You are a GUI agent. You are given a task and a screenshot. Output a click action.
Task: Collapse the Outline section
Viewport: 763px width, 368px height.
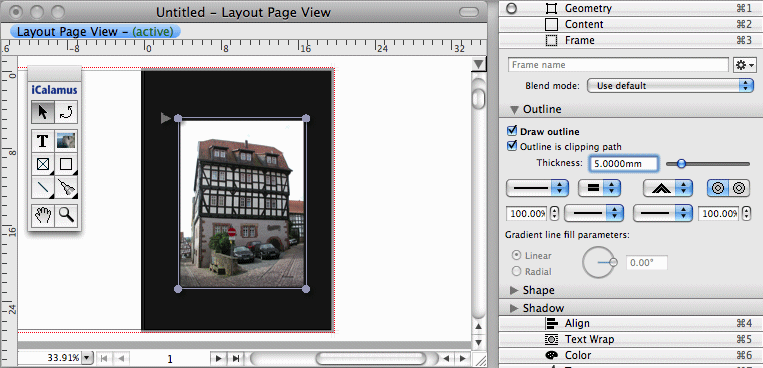(514, 110)
